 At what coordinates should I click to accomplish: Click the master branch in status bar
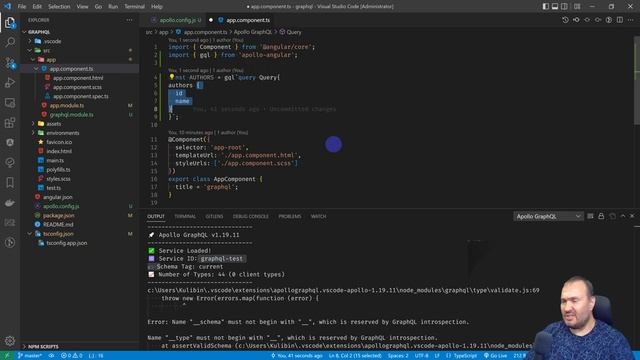[x=30, y=356]
